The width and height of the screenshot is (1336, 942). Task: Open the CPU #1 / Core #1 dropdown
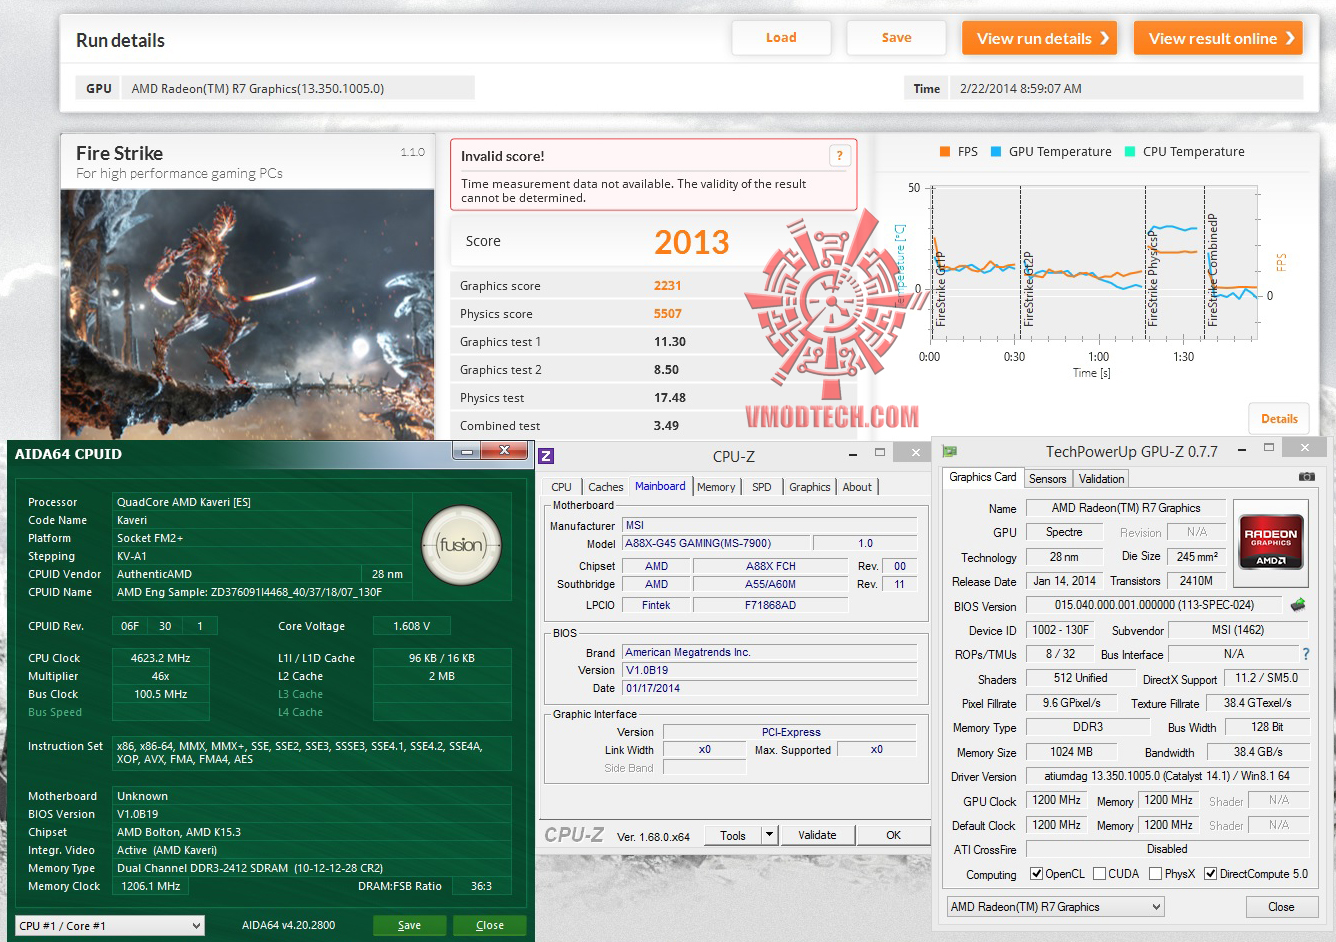point(110,926)
